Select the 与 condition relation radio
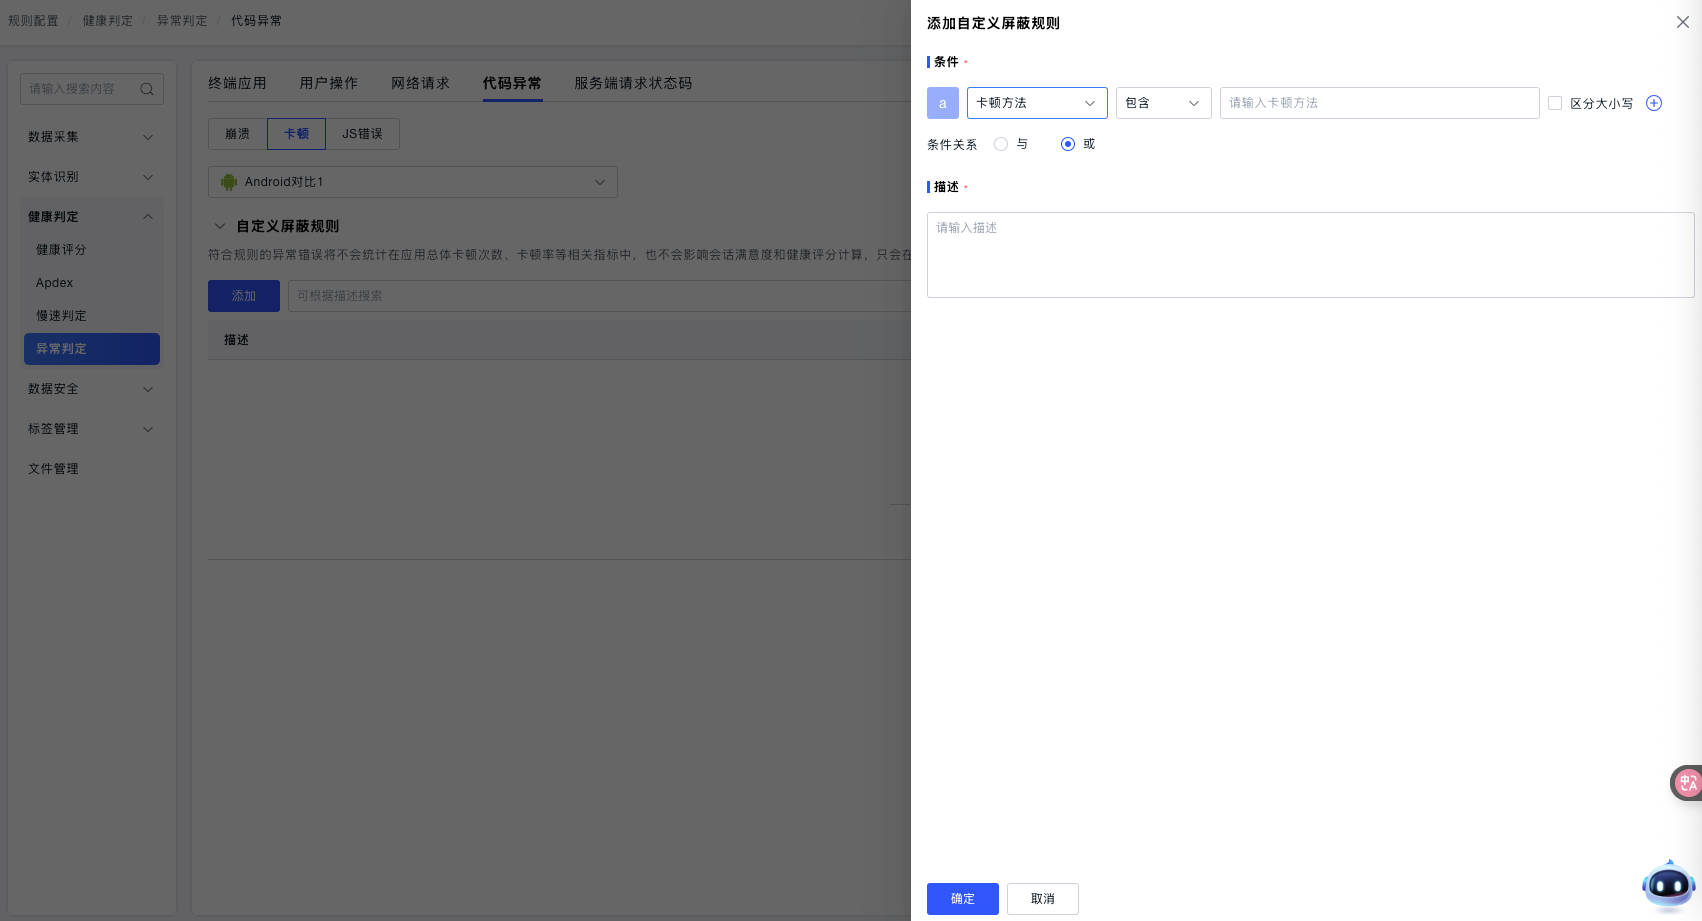This screenshot has width=1702, height=921. [1001, 144]
